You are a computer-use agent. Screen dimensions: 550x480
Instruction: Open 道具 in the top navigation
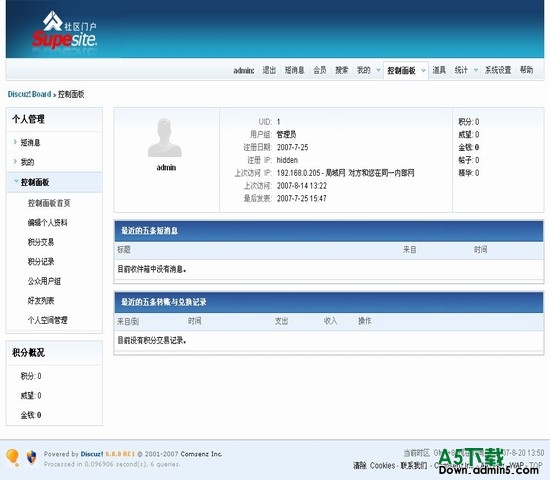[439, 70]
